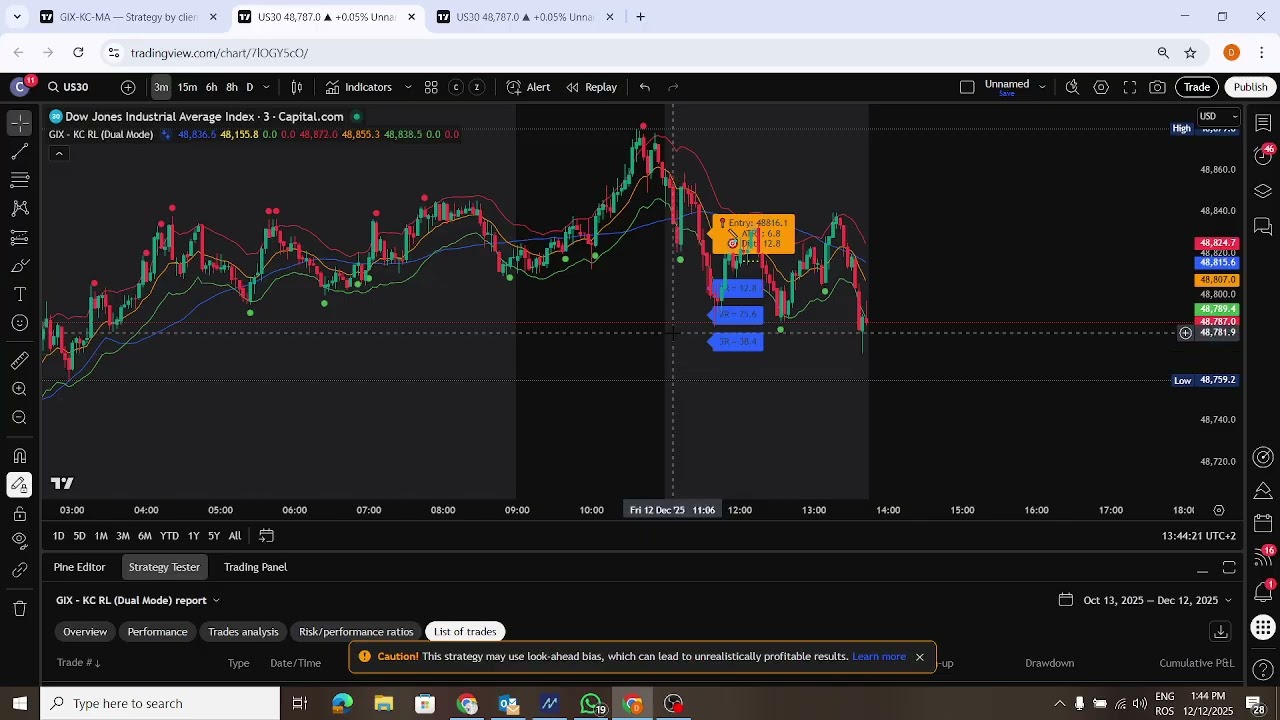This screenshot has width=1280, height=720.
Task: Toggle stay in drawing mode pencil-lock
Action: 19,485
